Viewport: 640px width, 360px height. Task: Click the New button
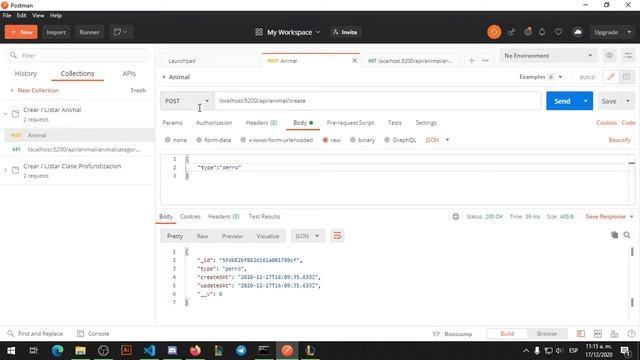21,32
